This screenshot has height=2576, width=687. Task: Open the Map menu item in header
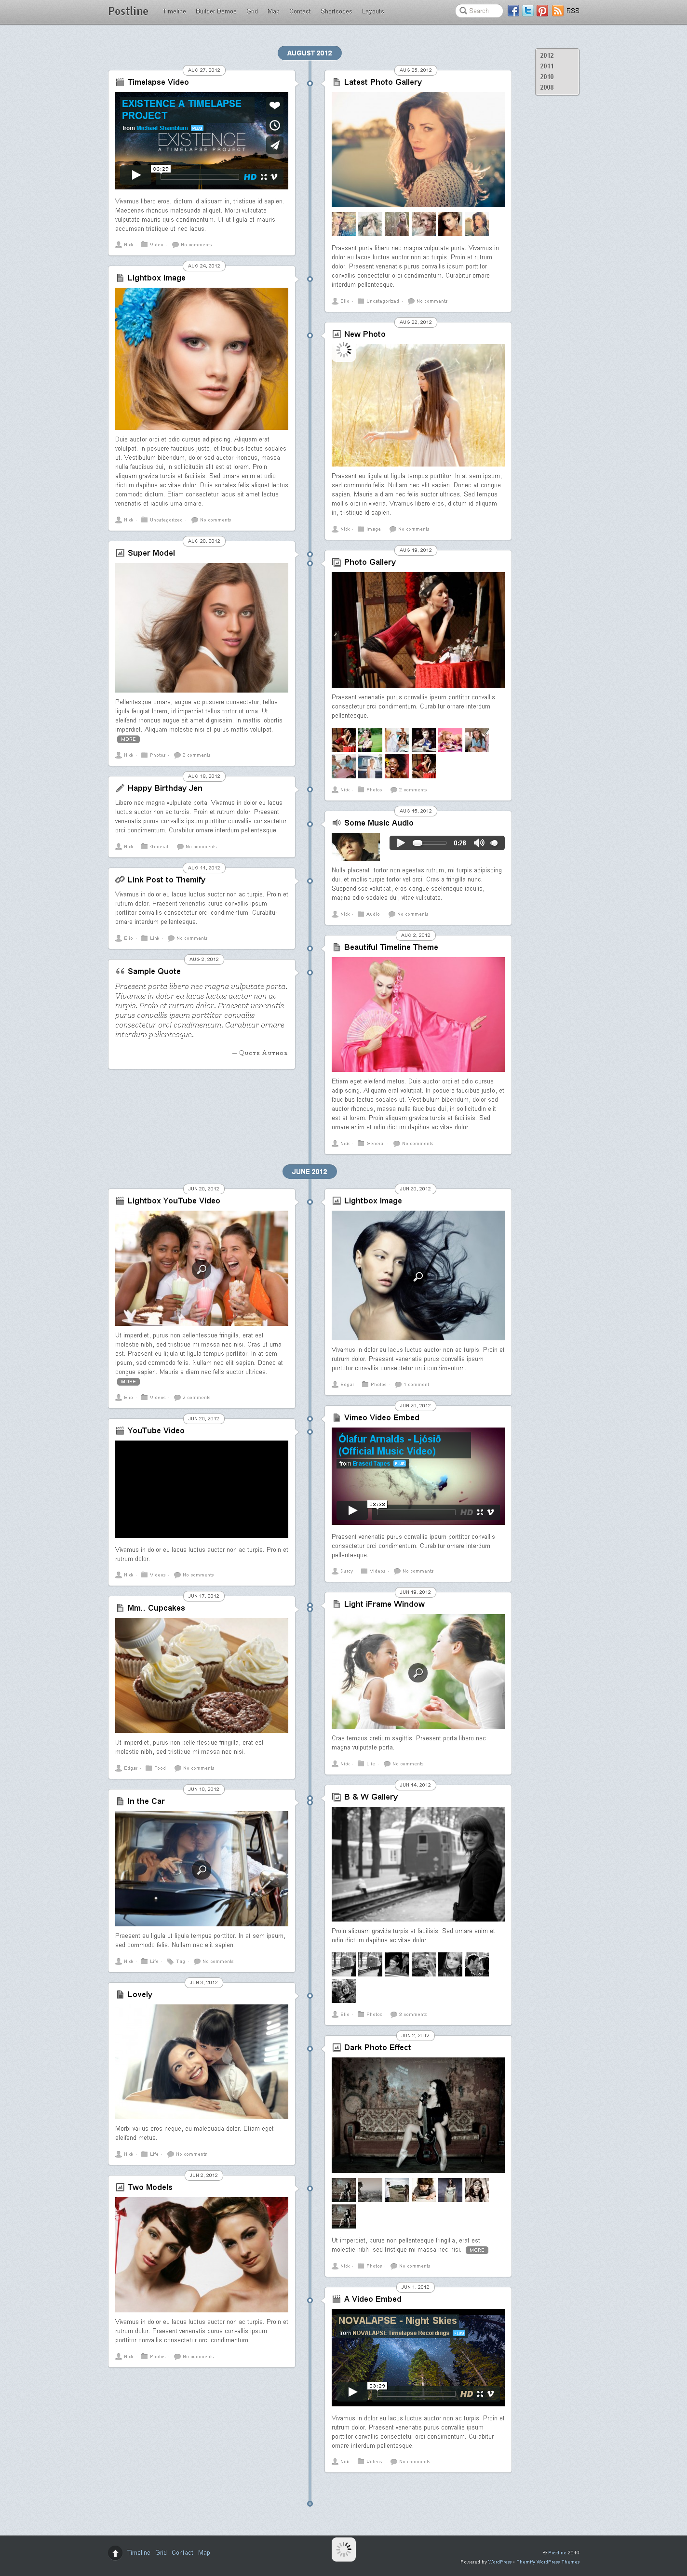[x=273, y=11]
